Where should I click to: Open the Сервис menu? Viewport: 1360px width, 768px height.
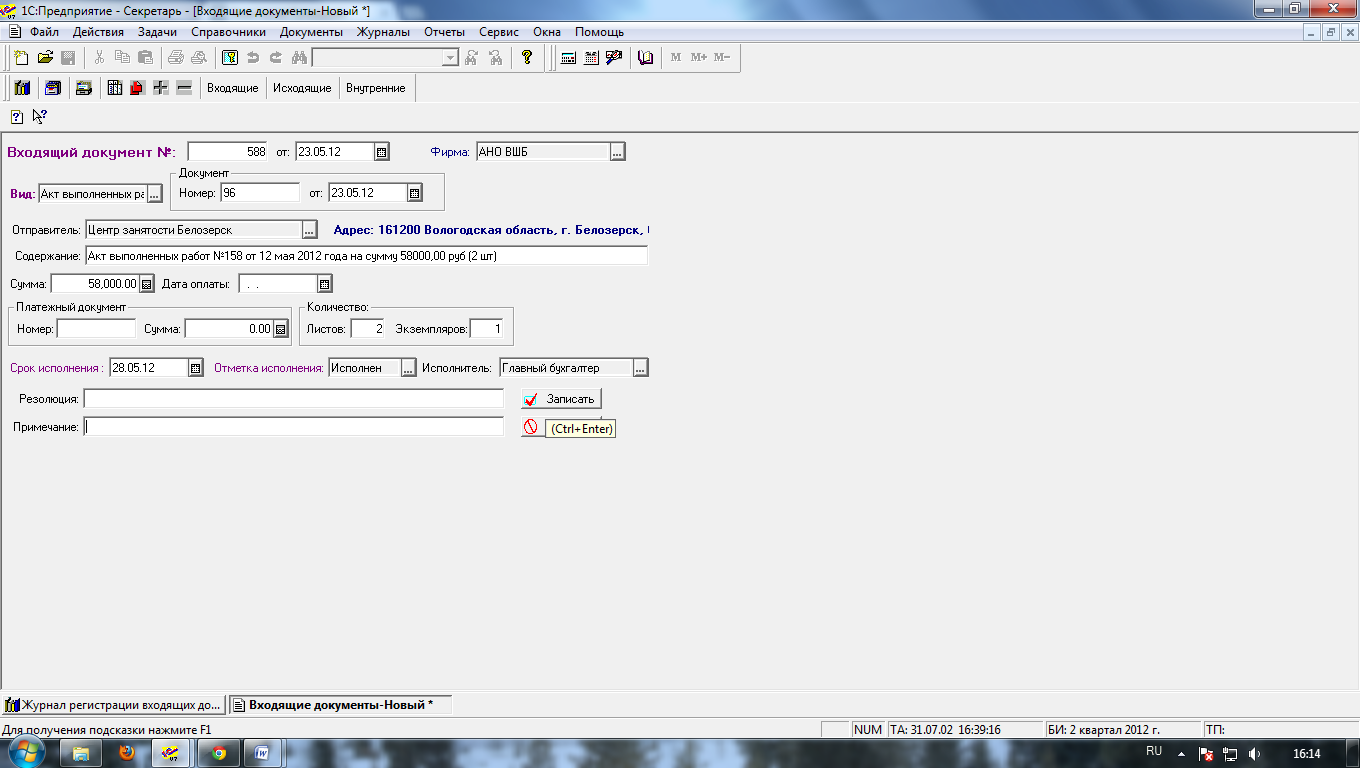[499, 32]
